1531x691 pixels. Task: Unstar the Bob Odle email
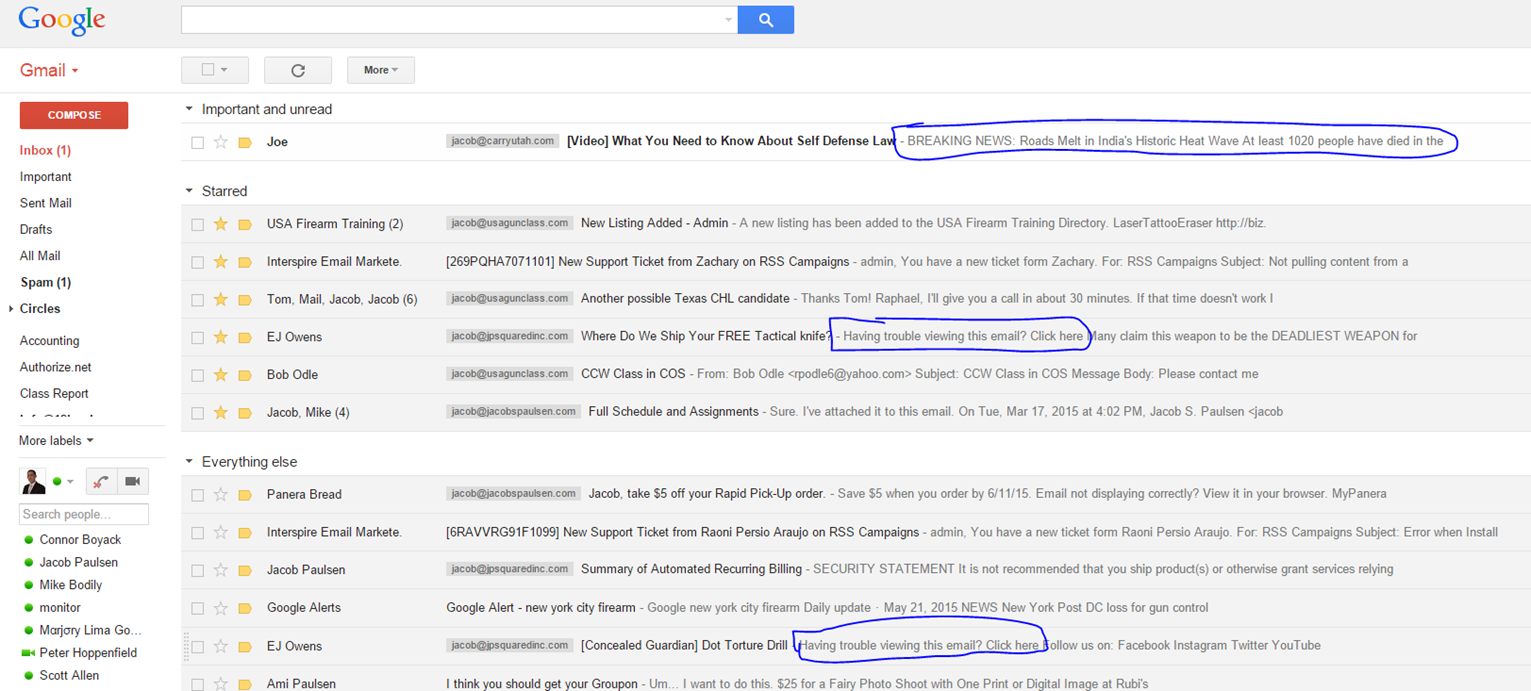coord(221,375)
